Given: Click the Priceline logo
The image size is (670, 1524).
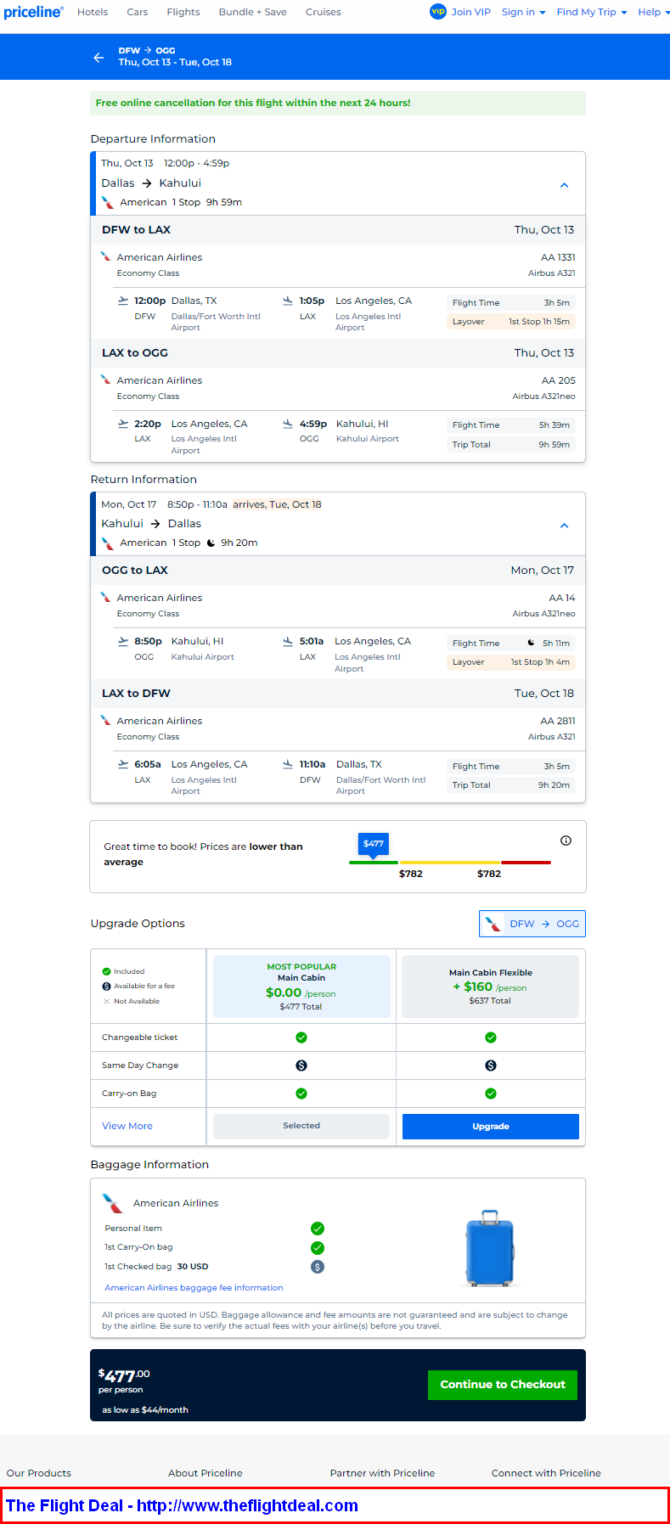Looking at the screenshot, I should point(33,12).
